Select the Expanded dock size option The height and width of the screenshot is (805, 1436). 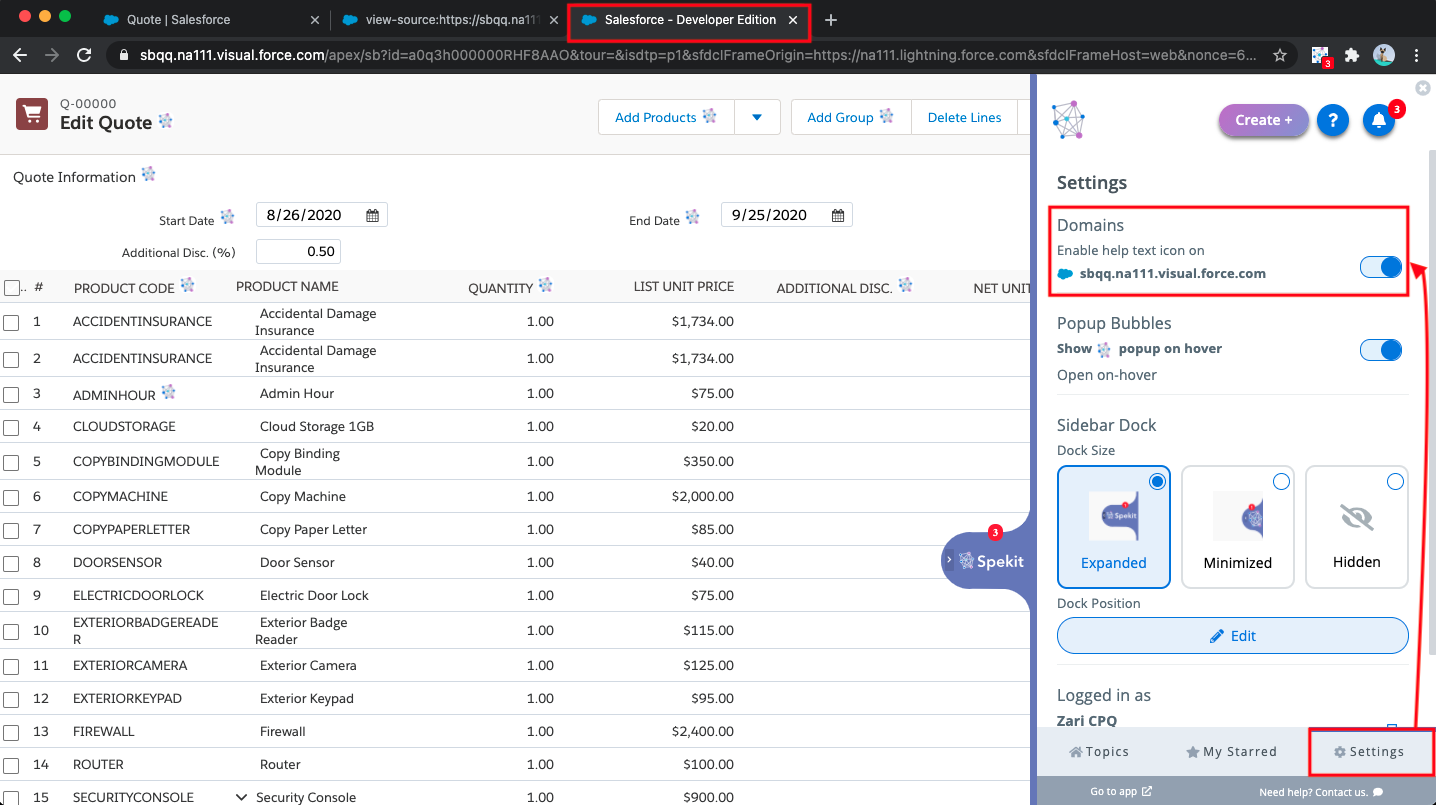point(1114,527)
